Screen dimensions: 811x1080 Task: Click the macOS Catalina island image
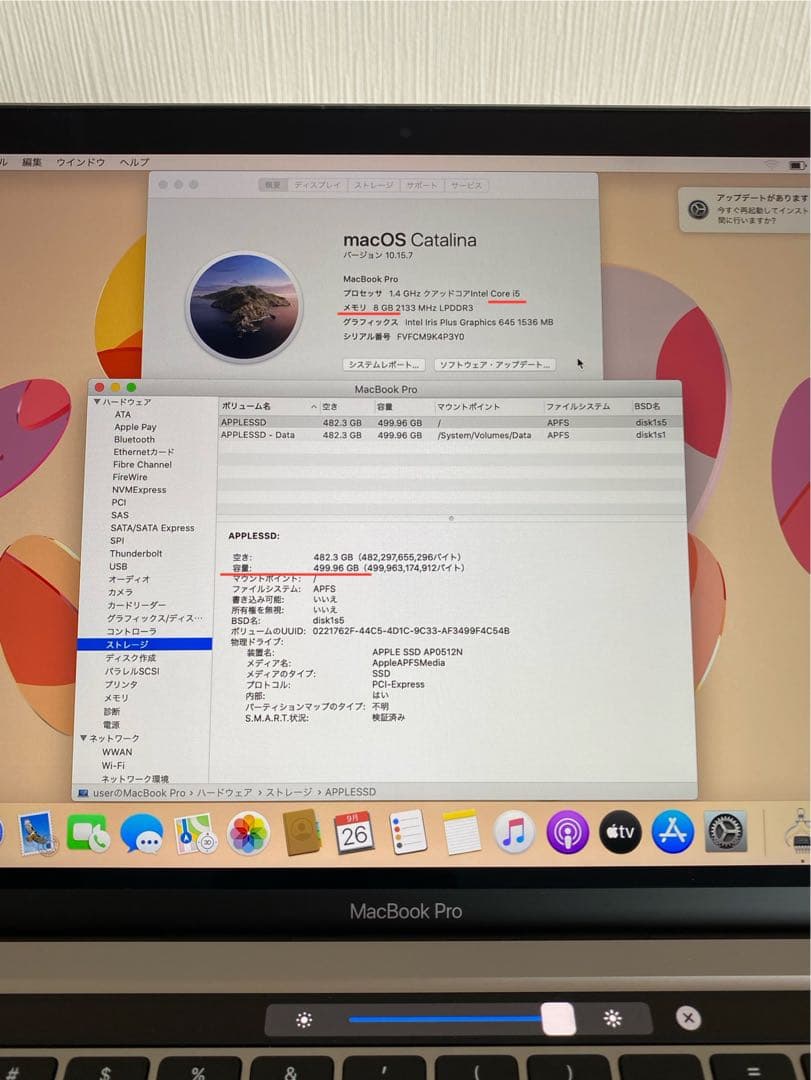(x=245, y=307)
